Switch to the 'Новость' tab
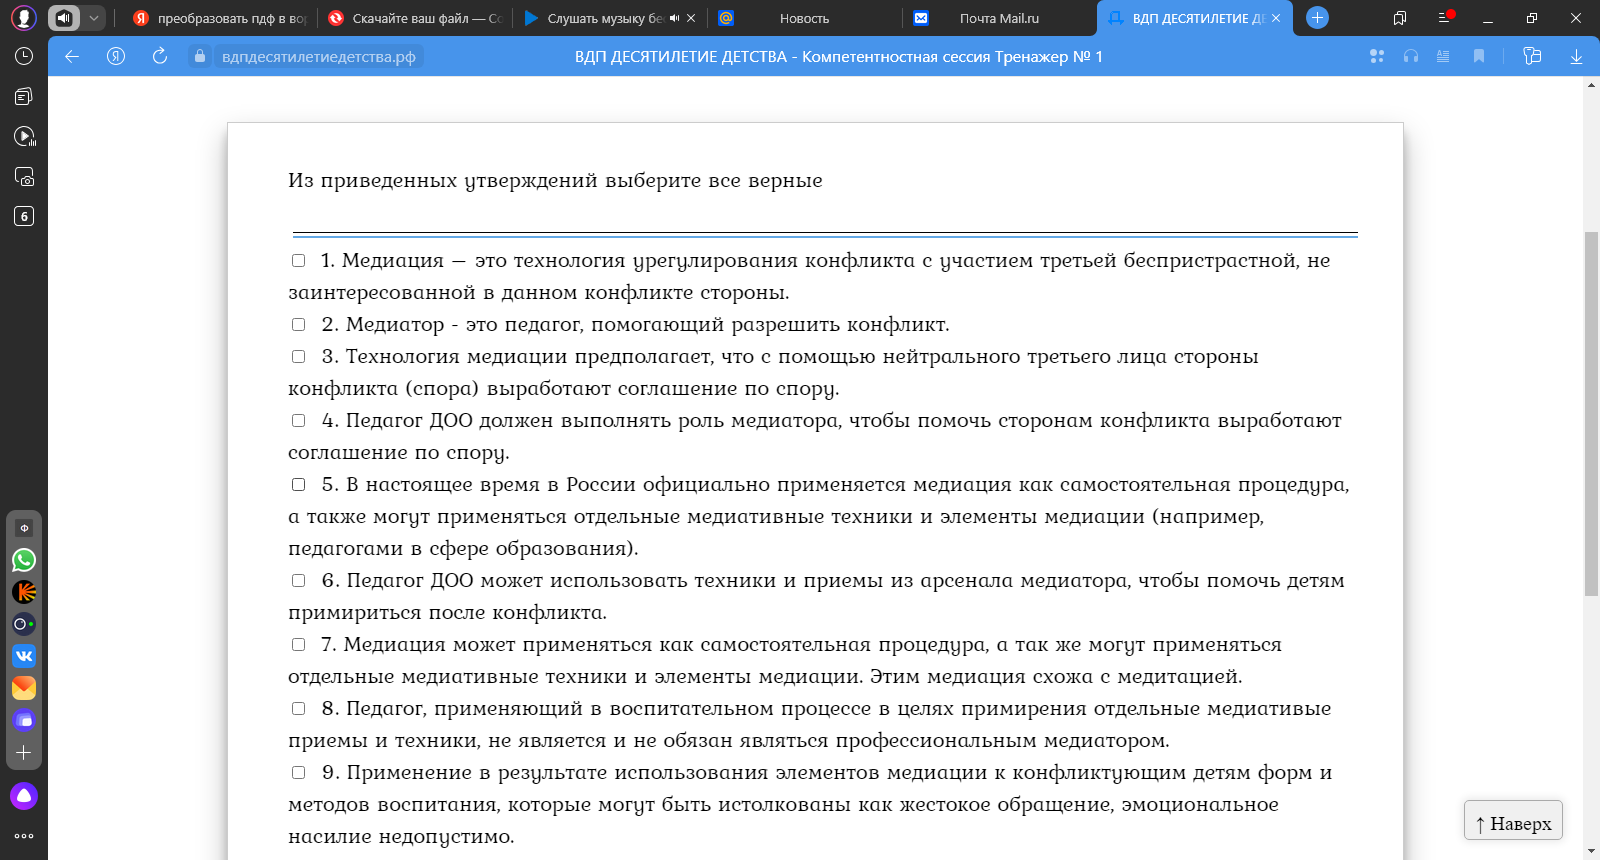1600x860 pixels. point(804,18)
